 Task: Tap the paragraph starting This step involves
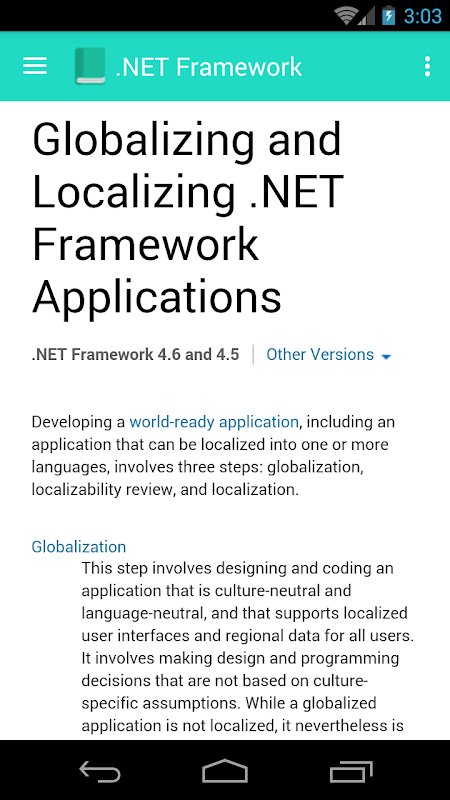pos(248,646)
